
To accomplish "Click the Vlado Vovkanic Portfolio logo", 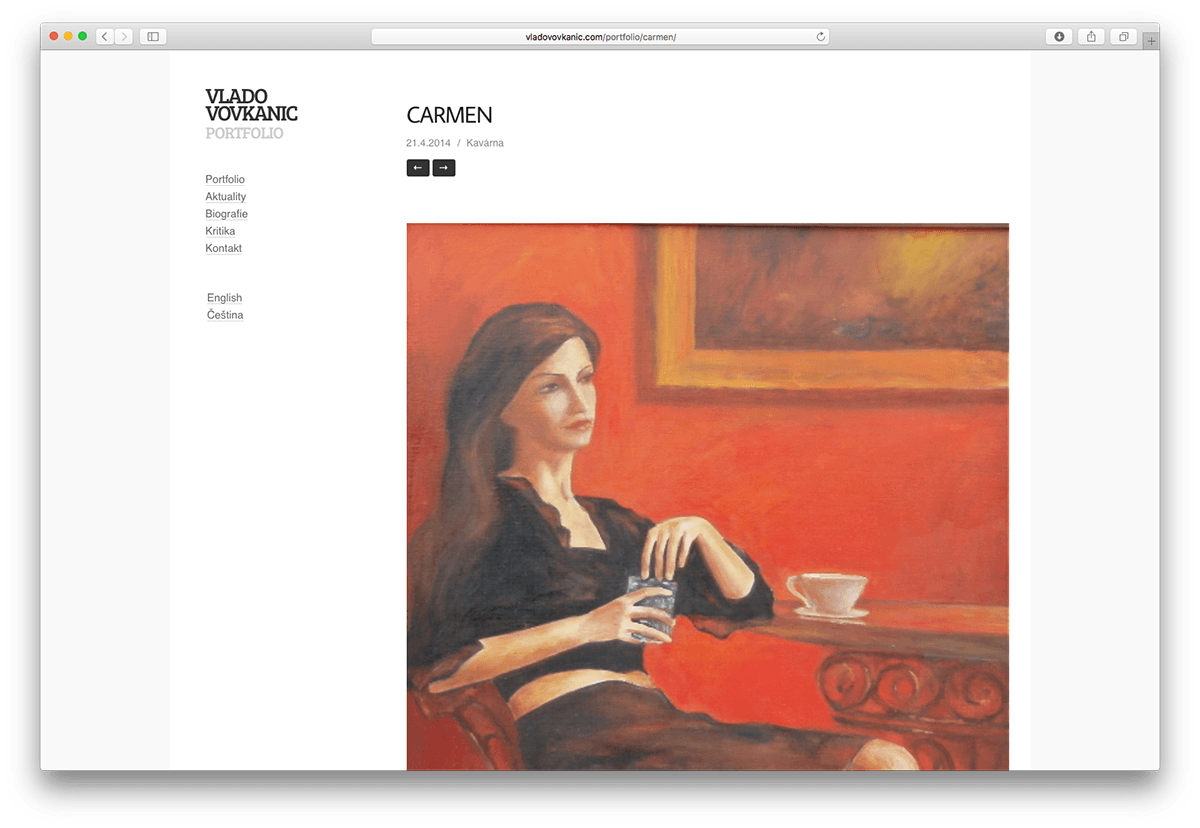I will coord(251,114).
